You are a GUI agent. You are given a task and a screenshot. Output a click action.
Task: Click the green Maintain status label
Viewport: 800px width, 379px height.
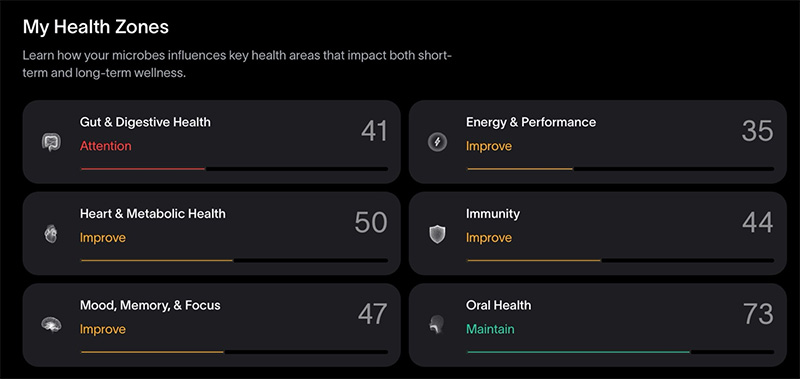tap(490, 329)
